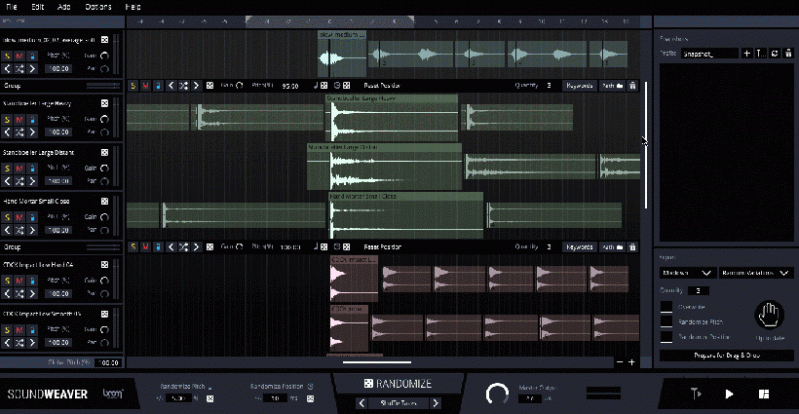Screen dimensions: 799x414
Task: Adjust Gain knob on Stoneboiler Large Heavy track
Action: pyautogui.click(x=104, y=119)
